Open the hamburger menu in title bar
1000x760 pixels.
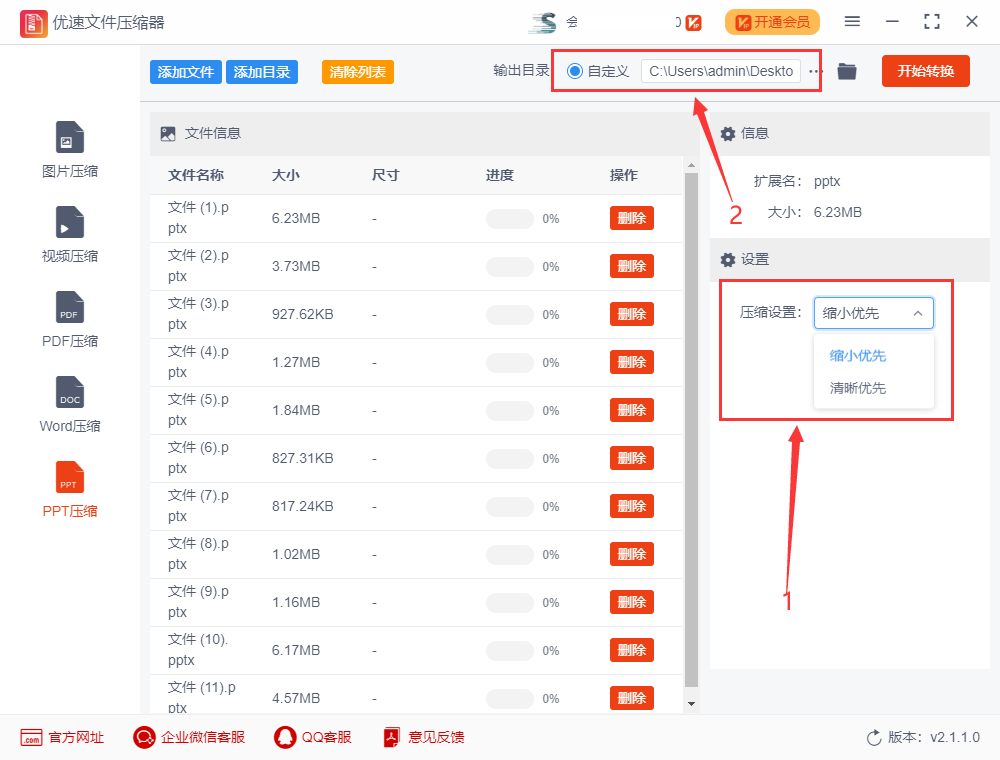[852, 22]
